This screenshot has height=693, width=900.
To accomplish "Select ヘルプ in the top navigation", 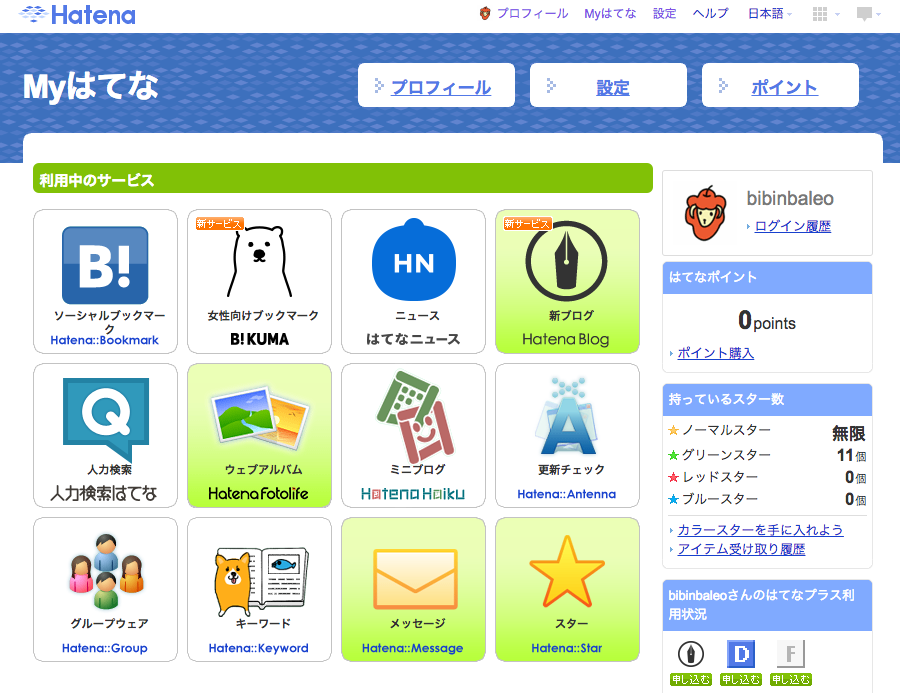I will [711, 13].
